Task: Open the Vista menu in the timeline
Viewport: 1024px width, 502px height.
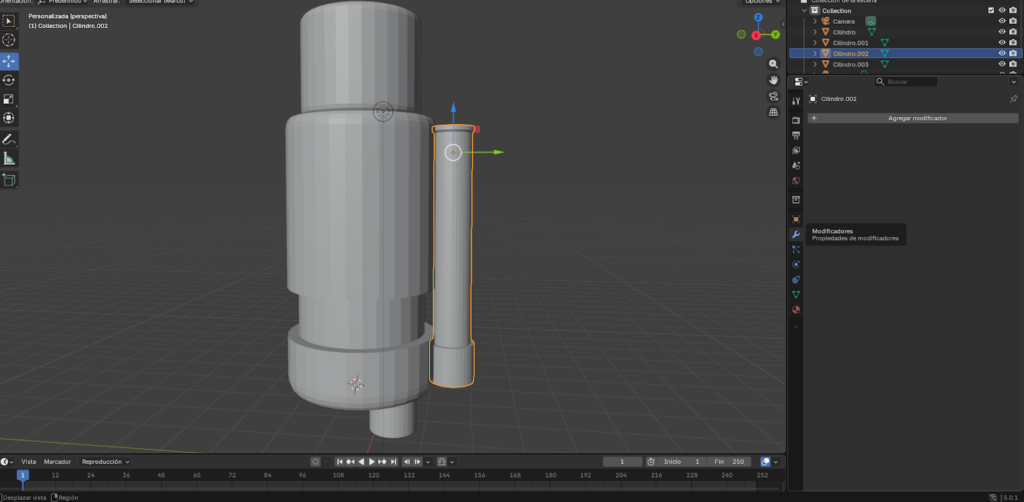Action: point(29,462)
